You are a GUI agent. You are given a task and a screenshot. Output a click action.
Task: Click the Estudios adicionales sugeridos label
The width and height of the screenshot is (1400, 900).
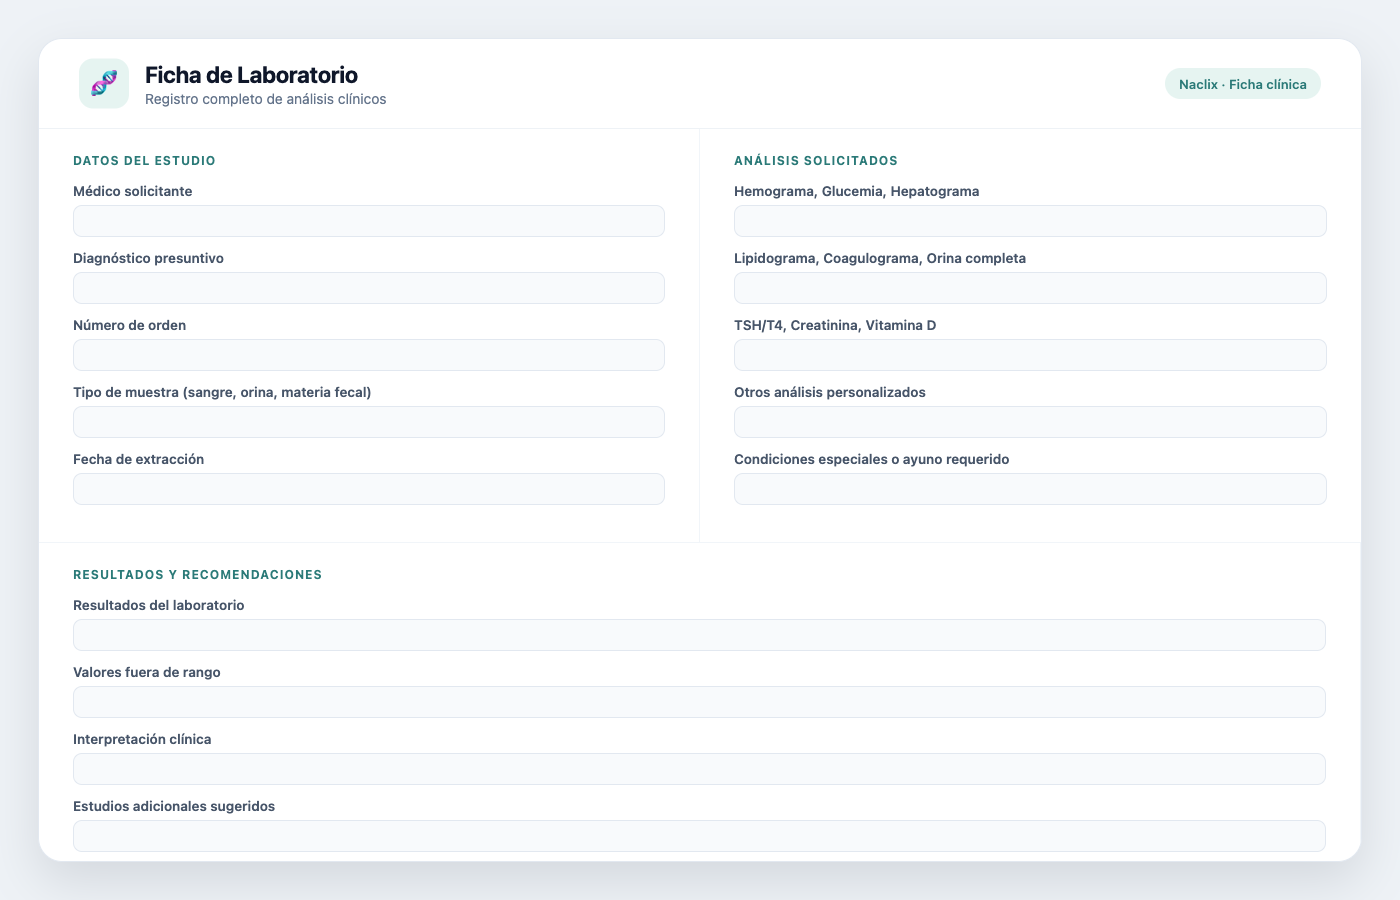point(174,806)
